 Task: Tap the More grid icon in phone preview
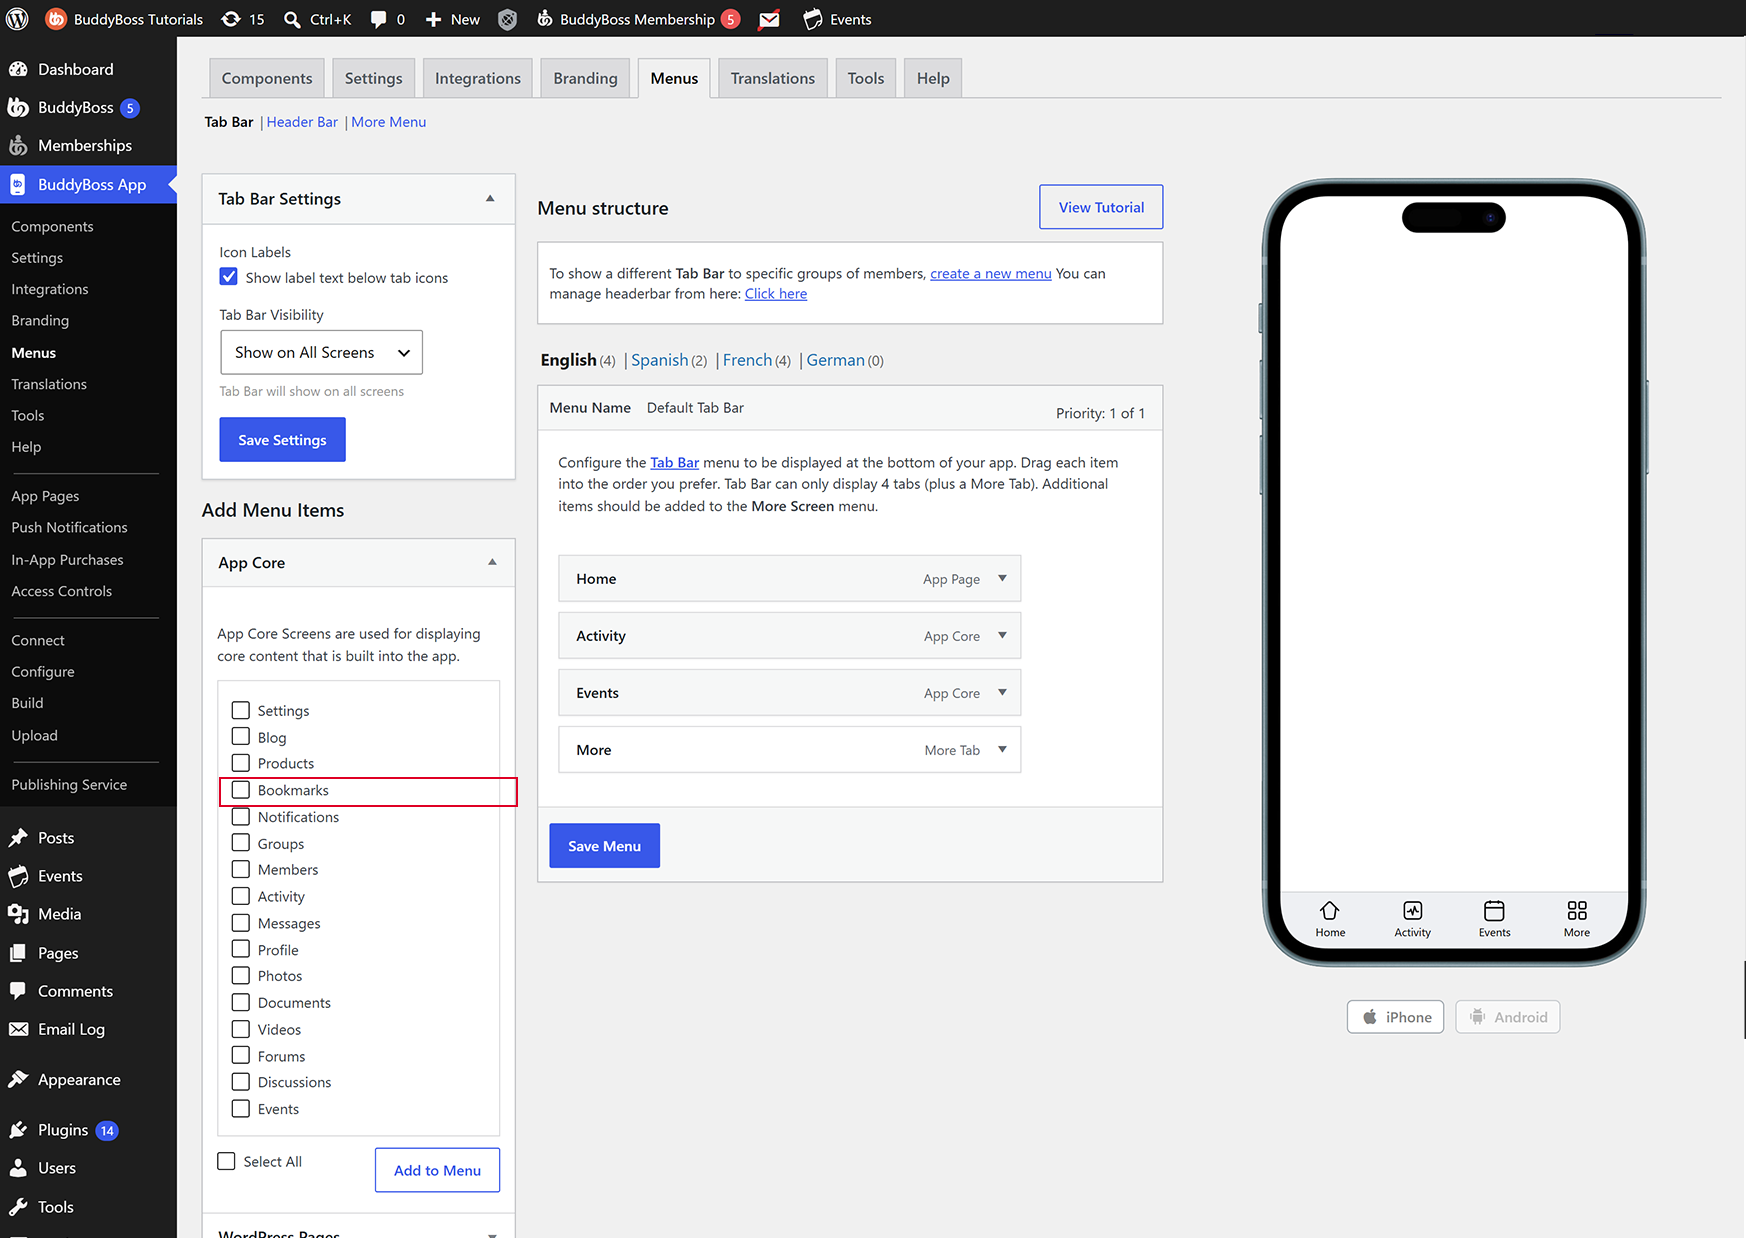1577,910
